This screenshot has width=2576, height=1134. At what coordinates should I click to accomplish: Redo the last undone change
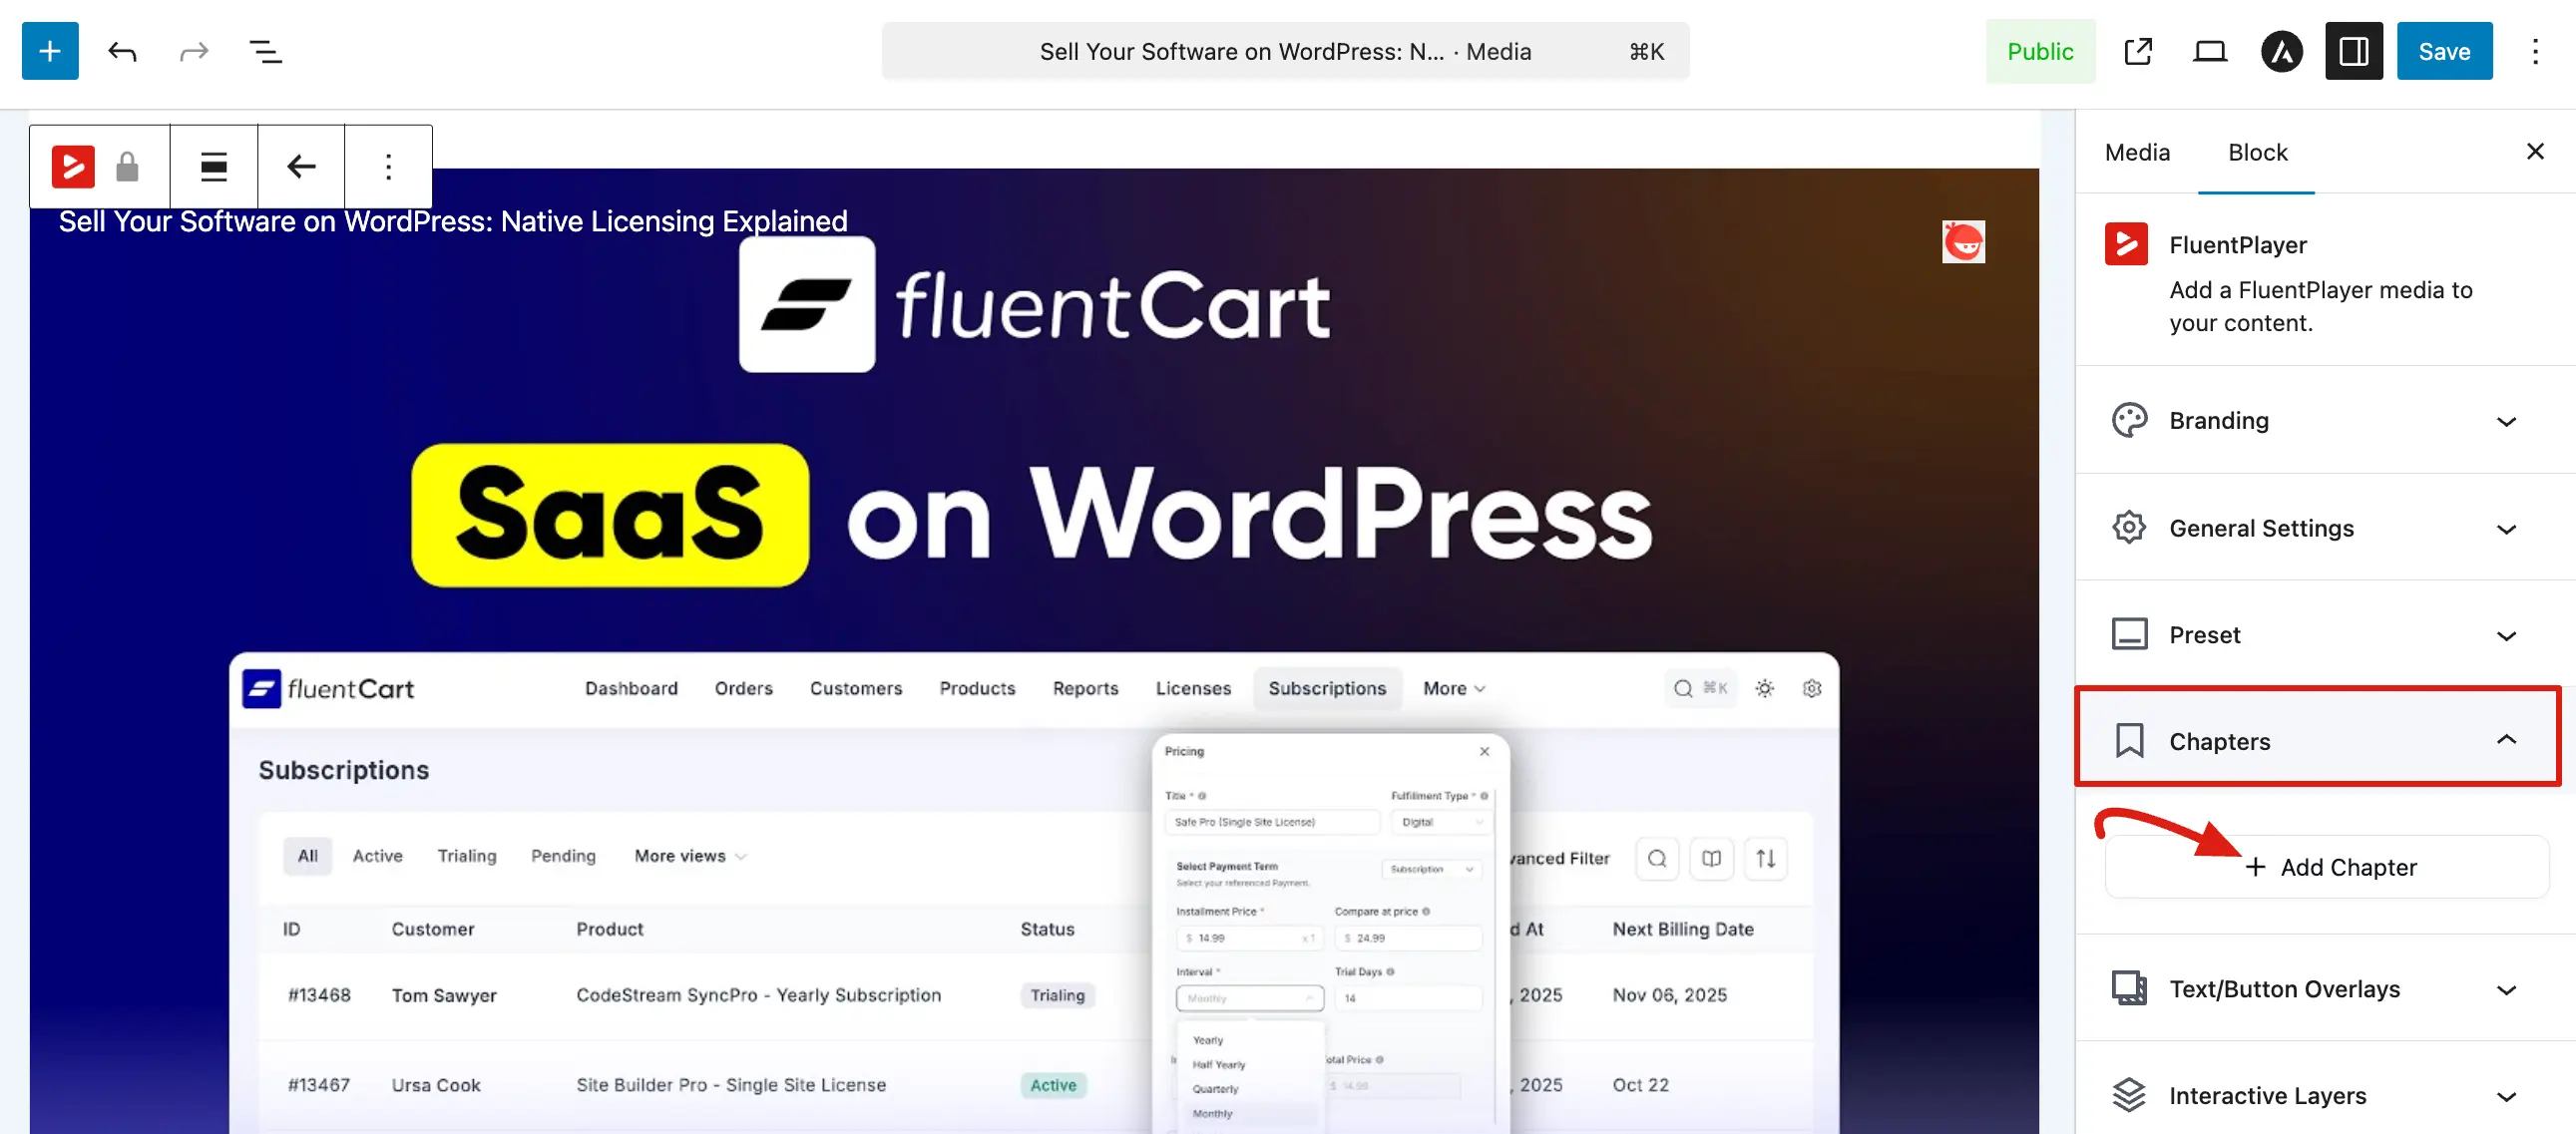click(194, 51)
